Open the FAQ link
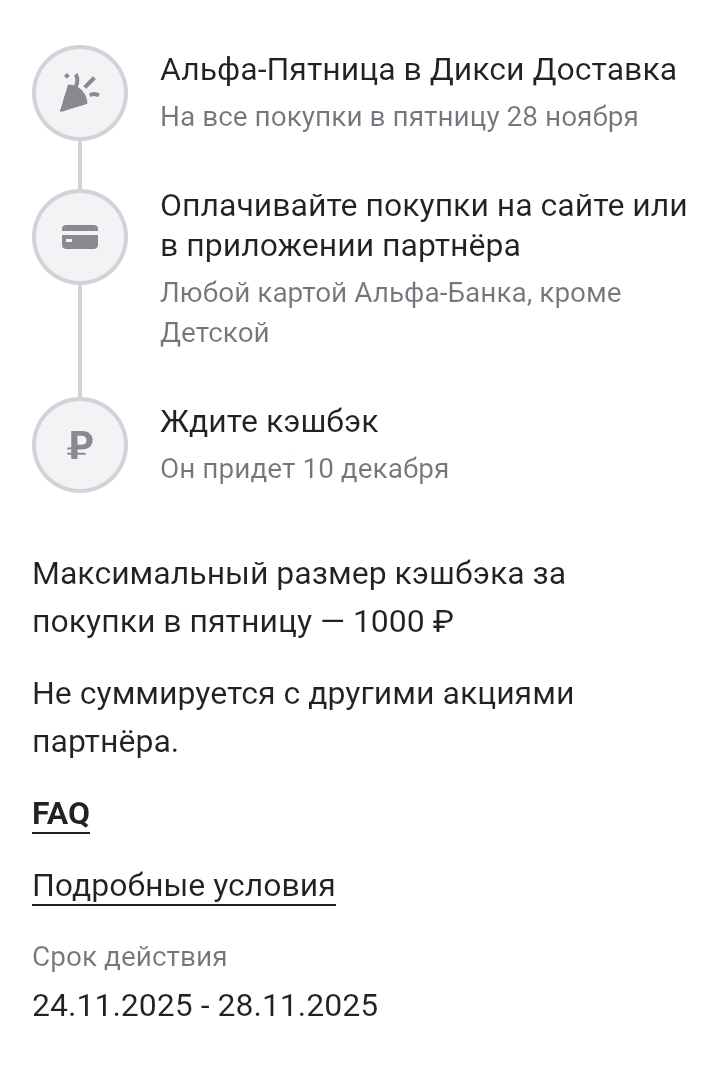The width and height of the screenshot is (720, 1078). pos(61,814)
